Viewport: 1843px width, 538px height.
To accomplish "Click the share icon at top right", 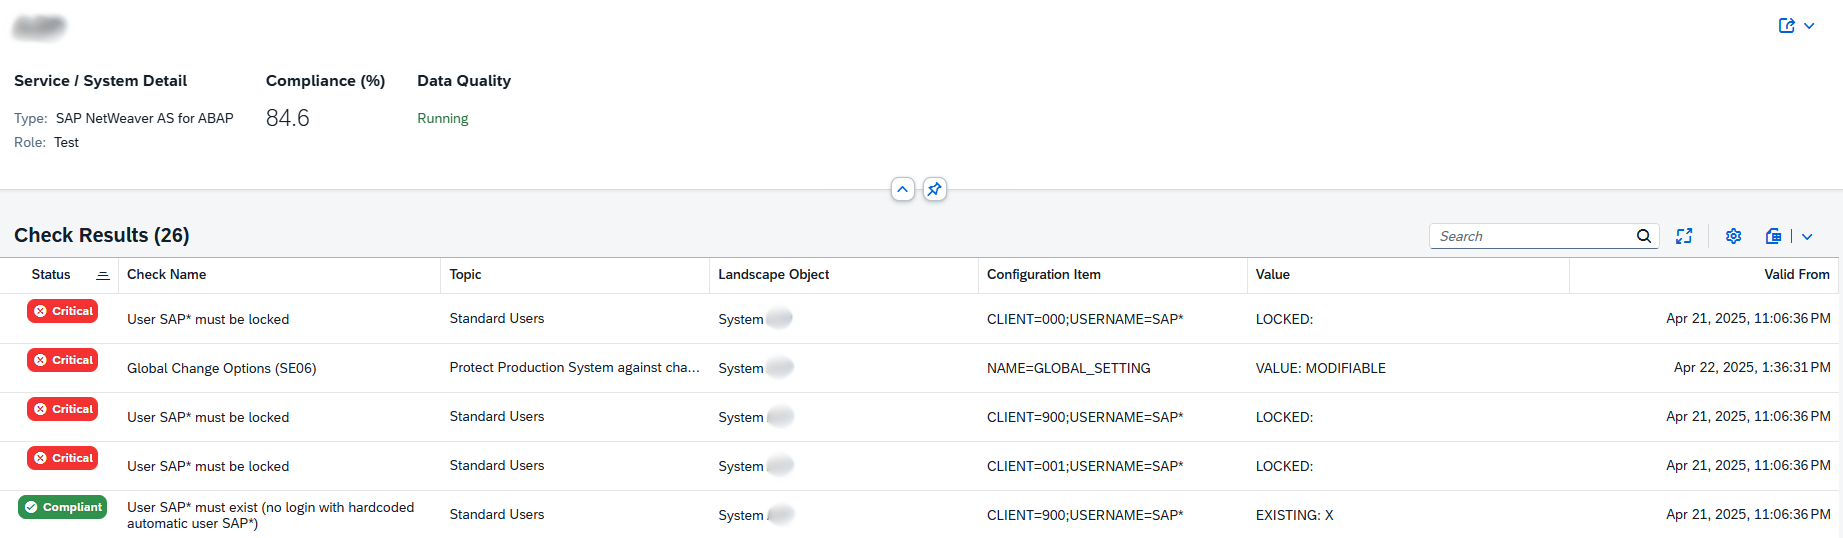I will pos(1786,26).
